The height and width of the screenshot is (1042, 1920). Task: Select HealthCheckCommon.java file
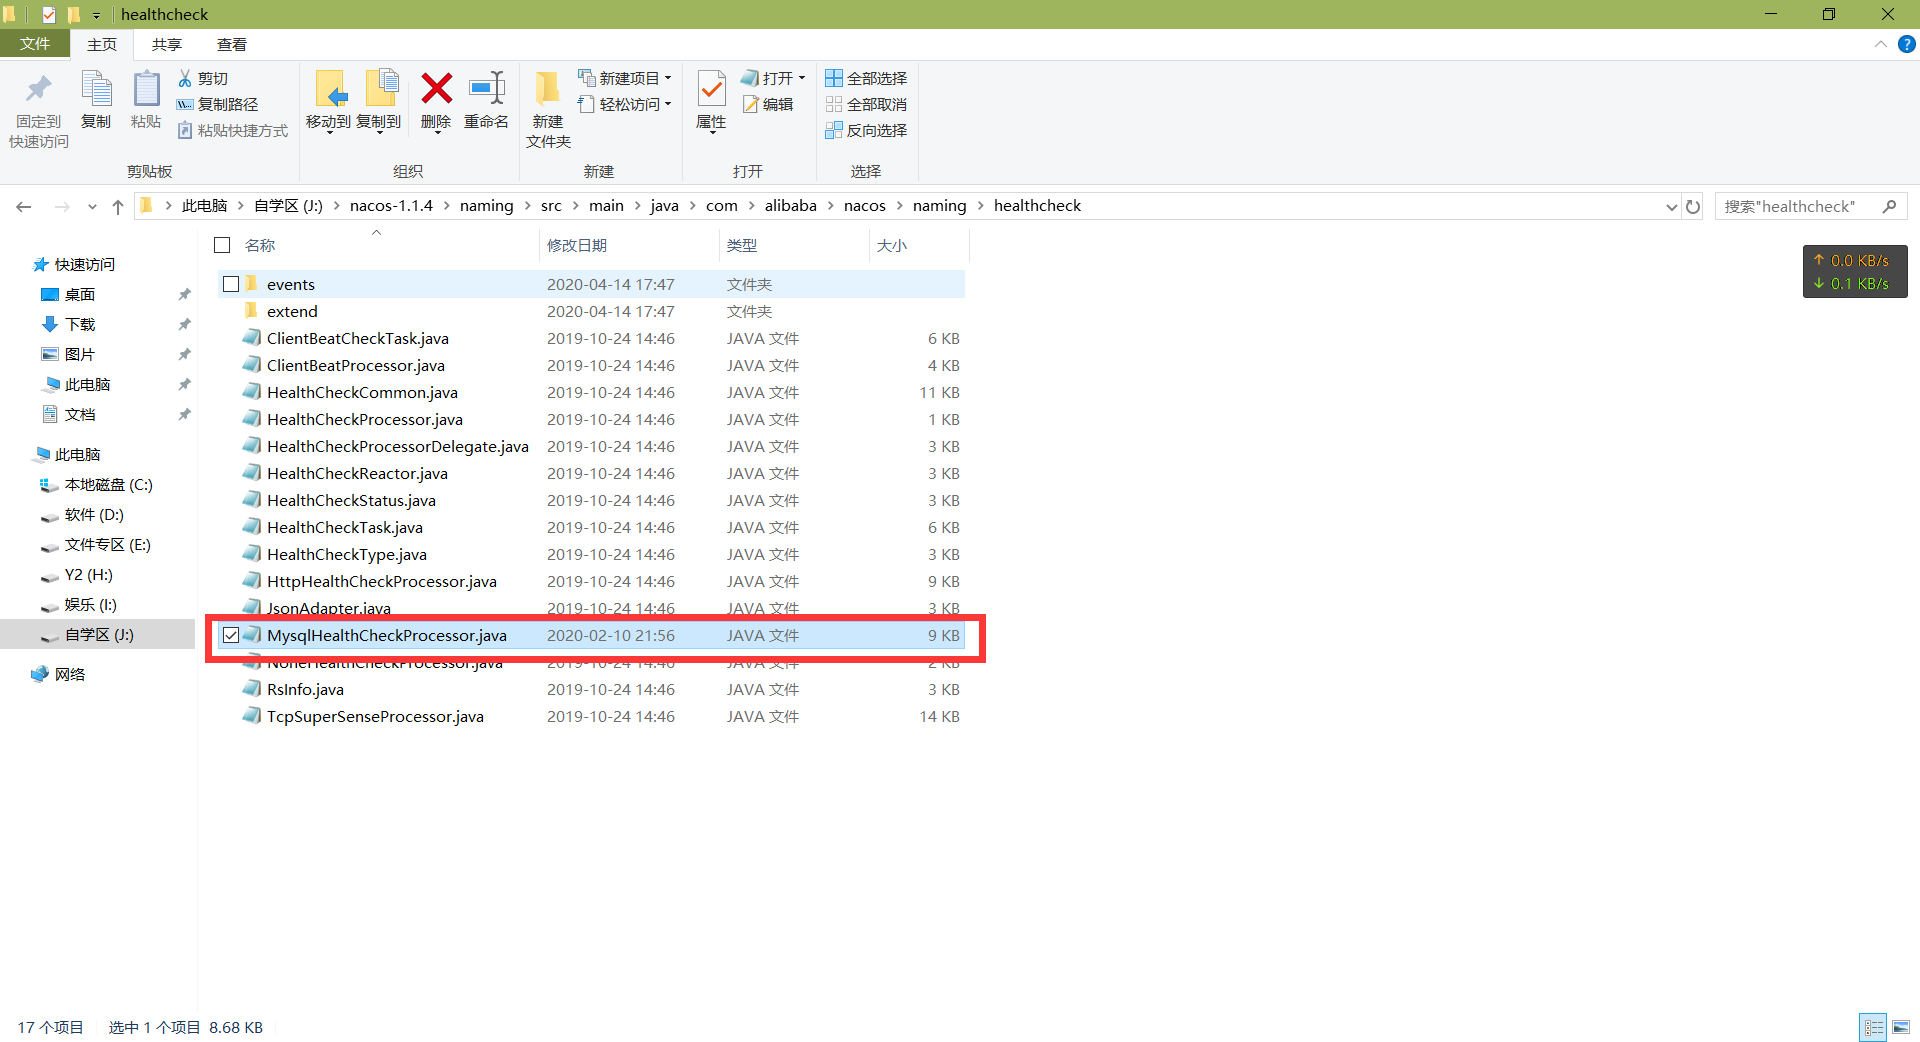[362, 392]
